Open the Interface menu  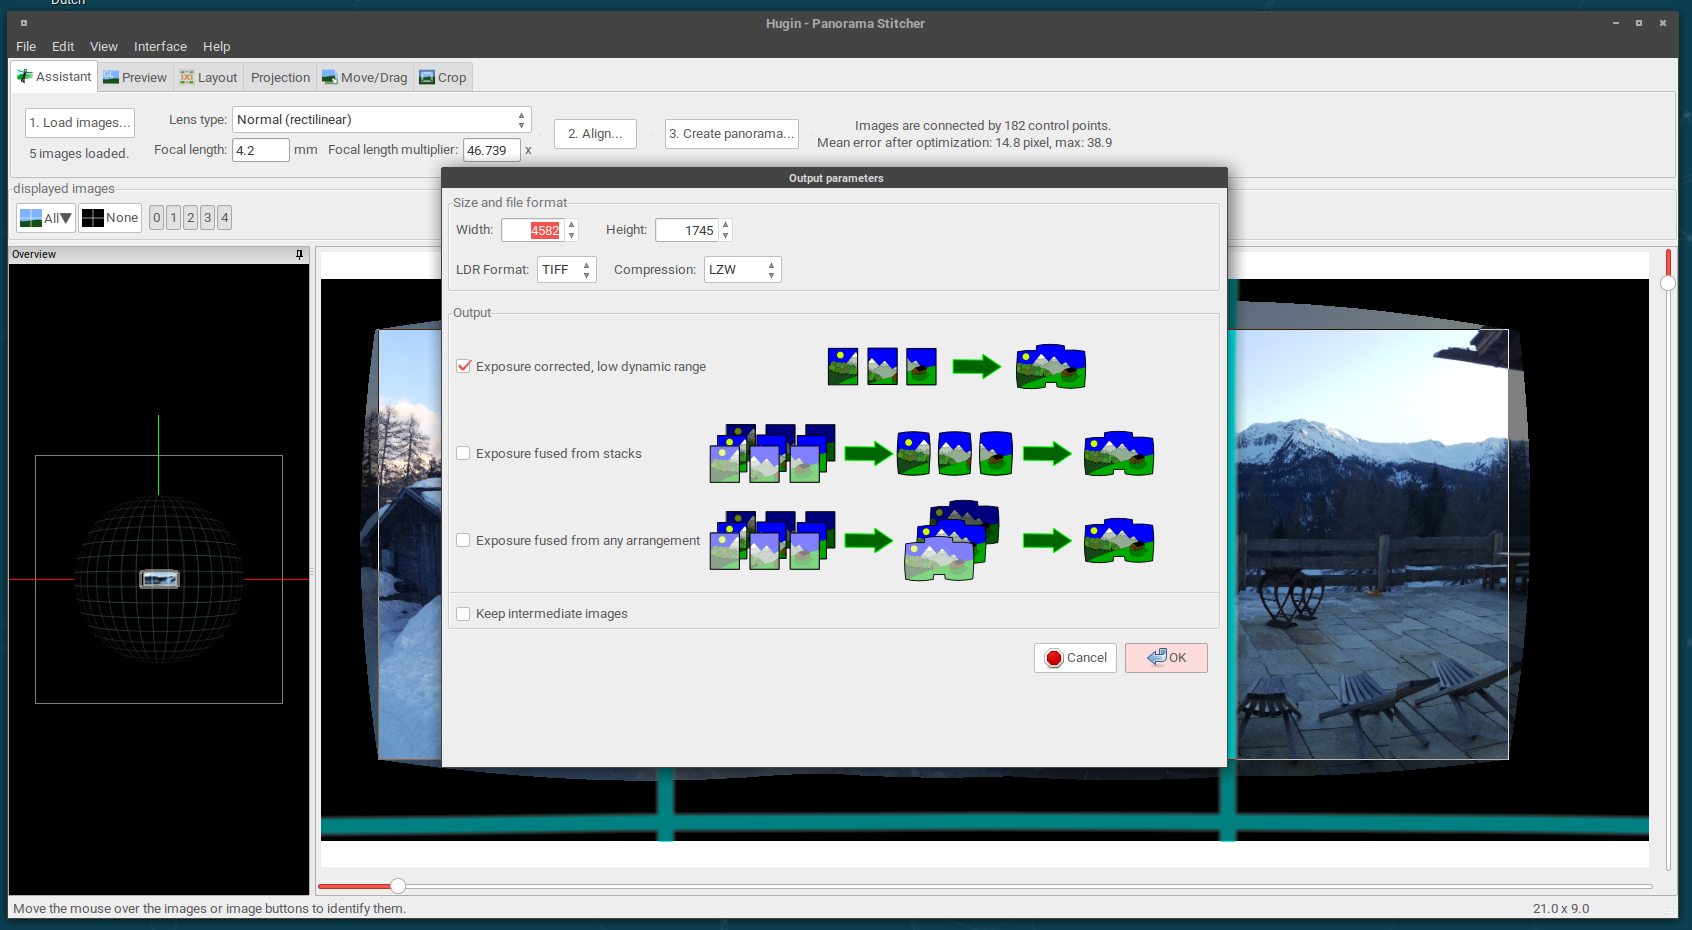160,47
